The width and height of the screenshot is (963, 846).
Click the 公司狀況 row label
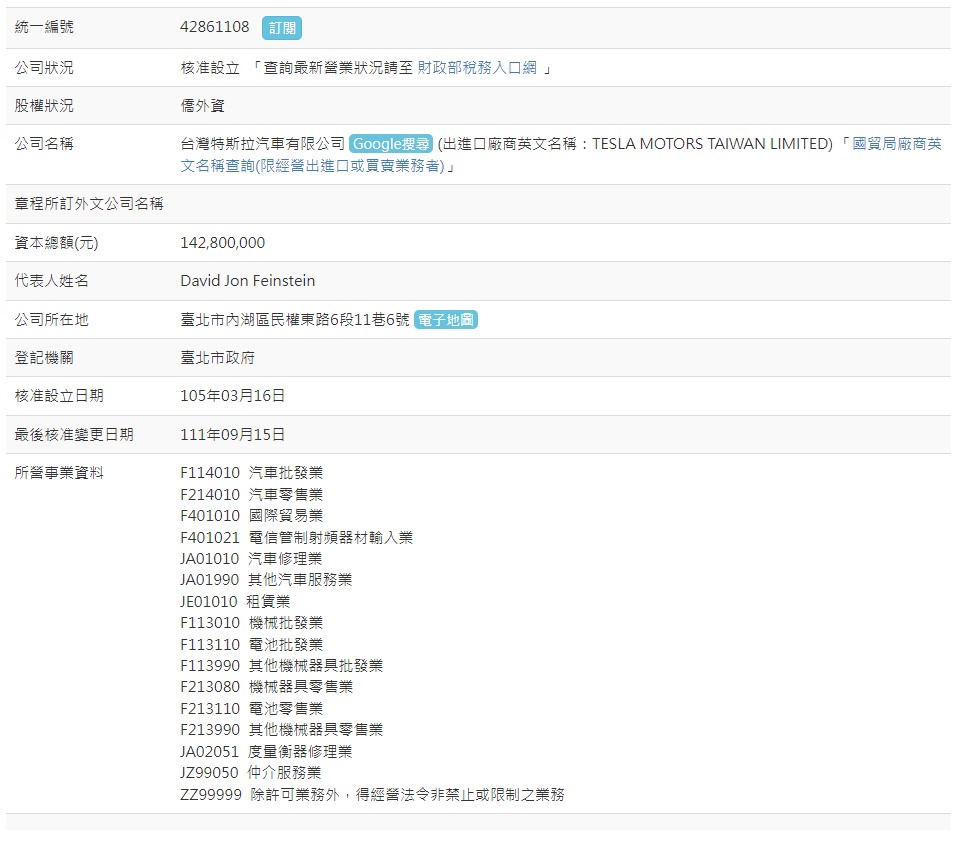pyautogui.click(x=44, y=68)
